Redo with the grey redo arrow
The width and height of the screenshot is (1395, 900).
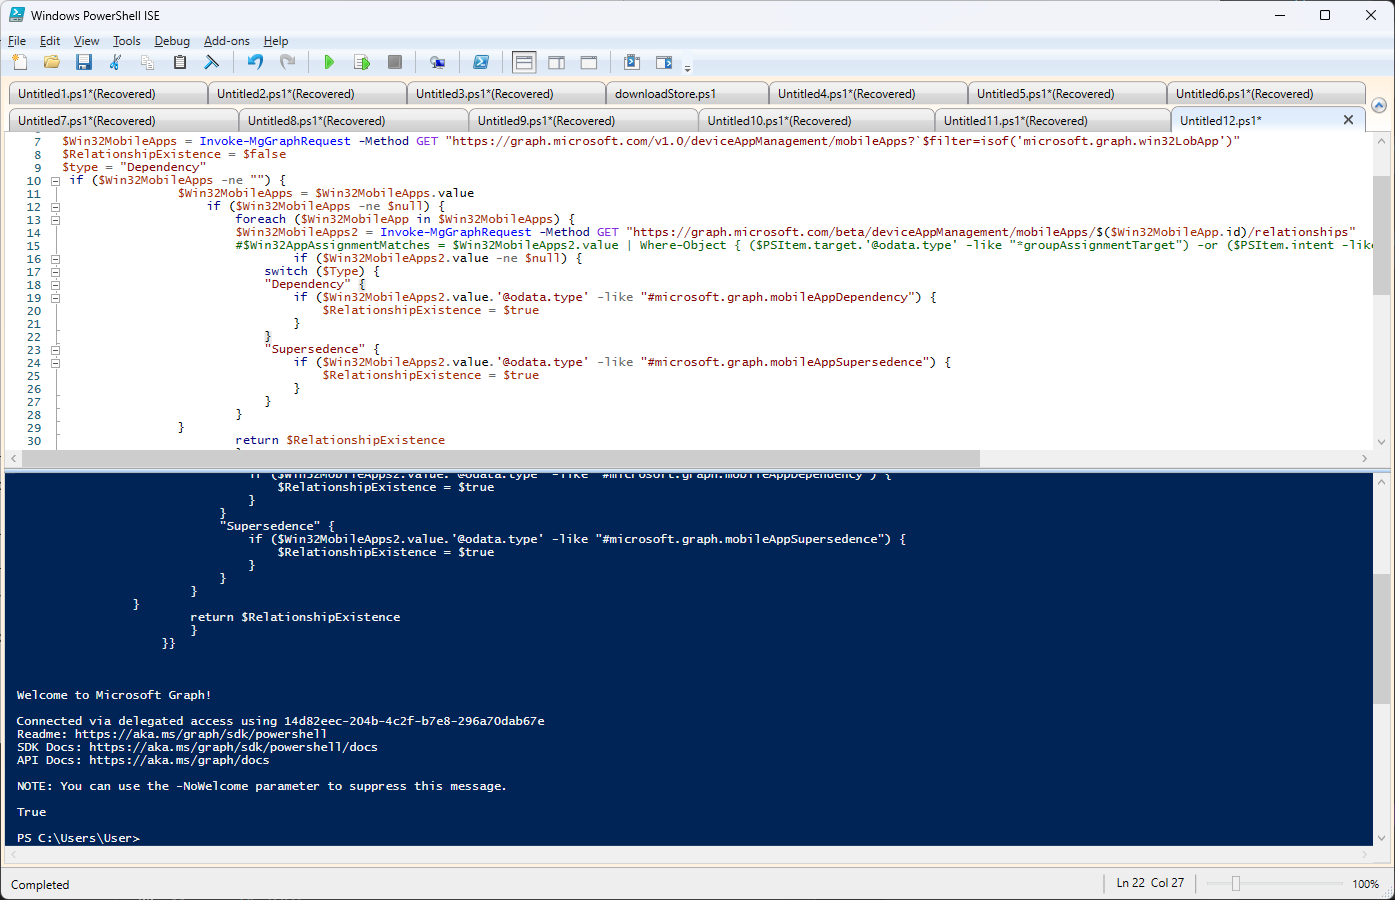(287, 62)
